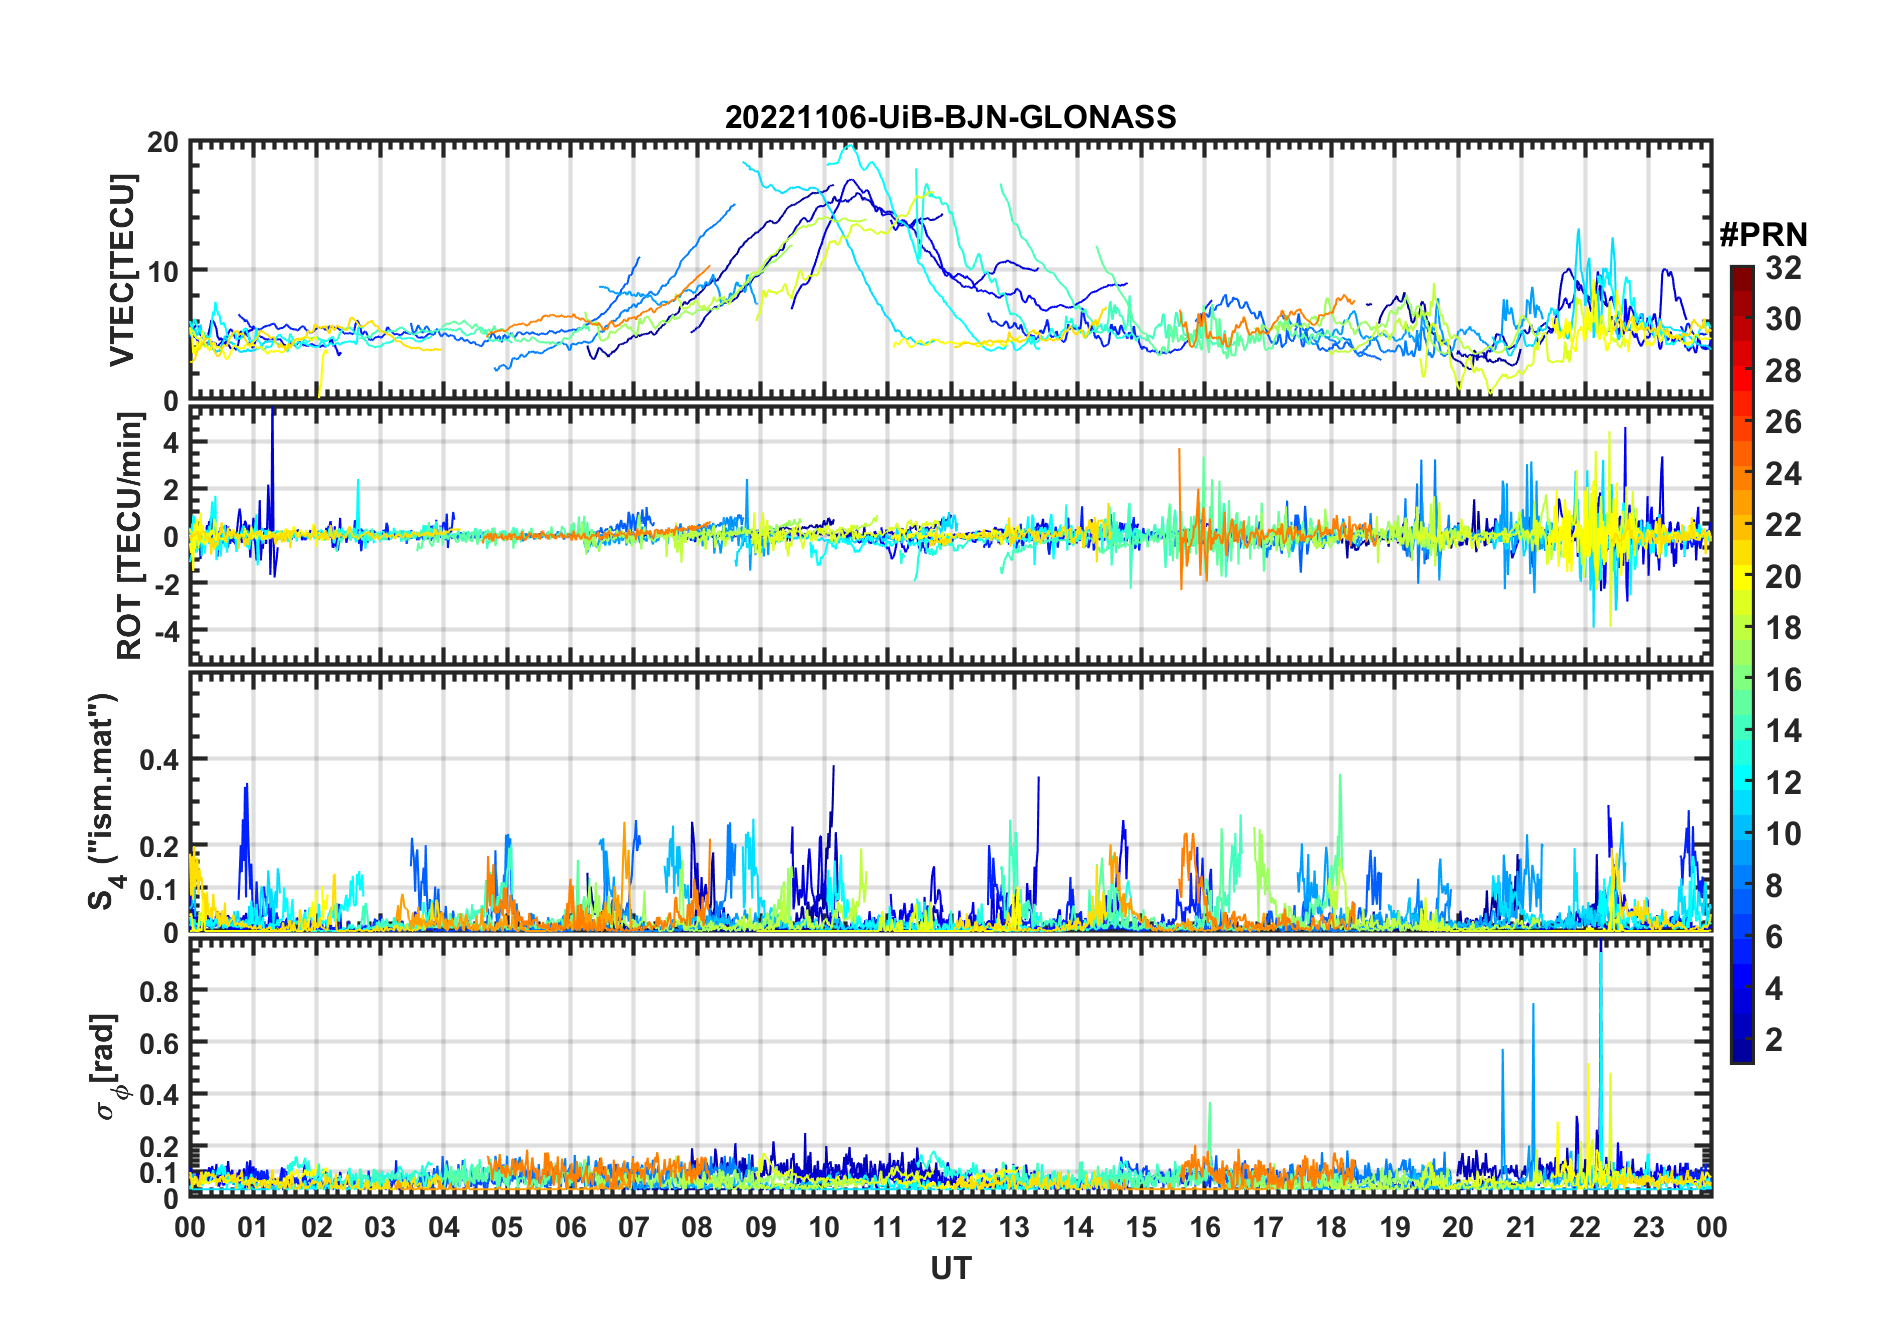Viewport: 1902px width, 1330px height.
Task: Select colorbar tick label "8"
Action: click(1774, 886)
